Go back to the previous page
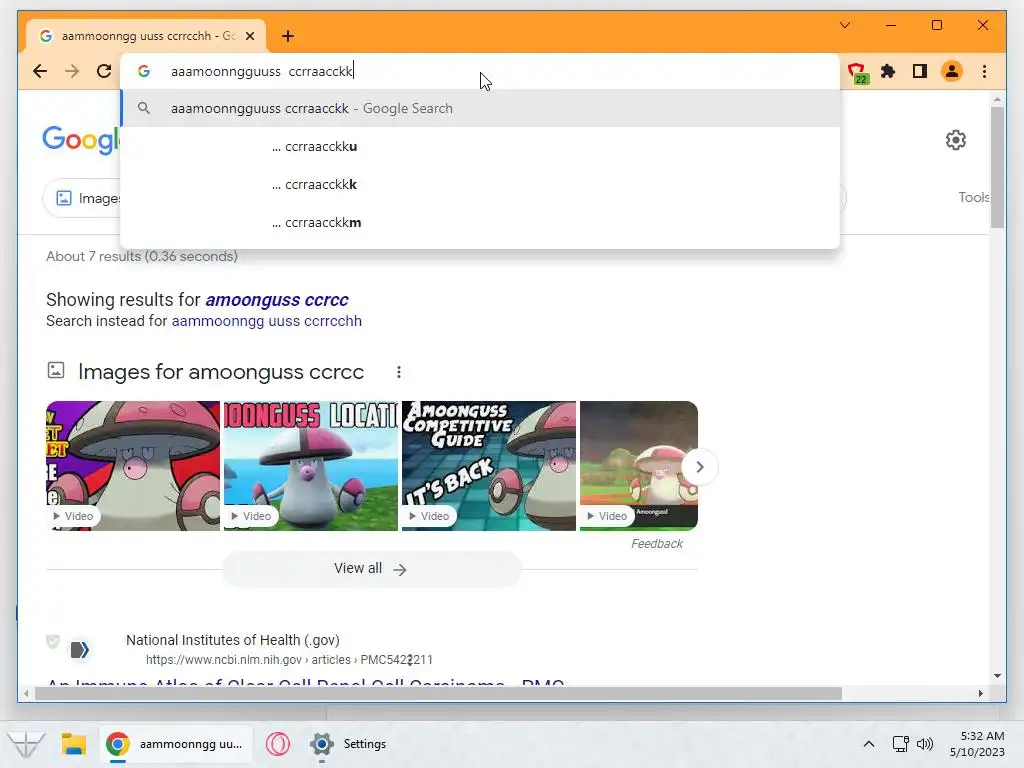 pyautogui.click(x=40, y=71)
